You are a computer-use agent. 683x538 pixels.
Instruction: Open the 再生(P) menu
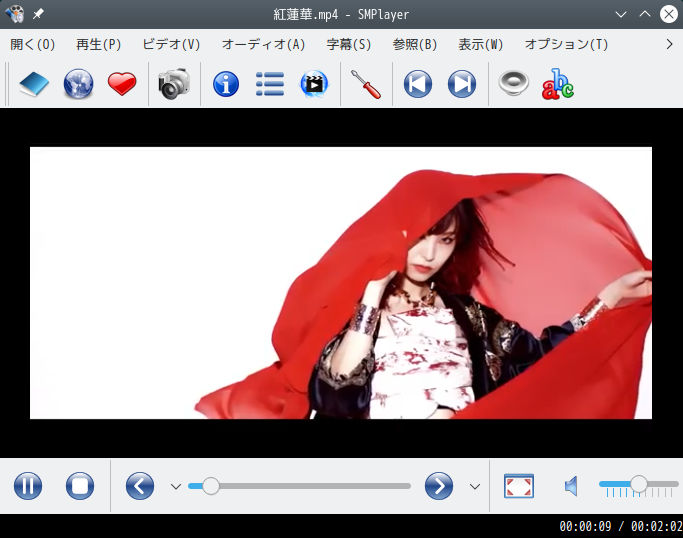pyautogui.click(x=98, y=44)
